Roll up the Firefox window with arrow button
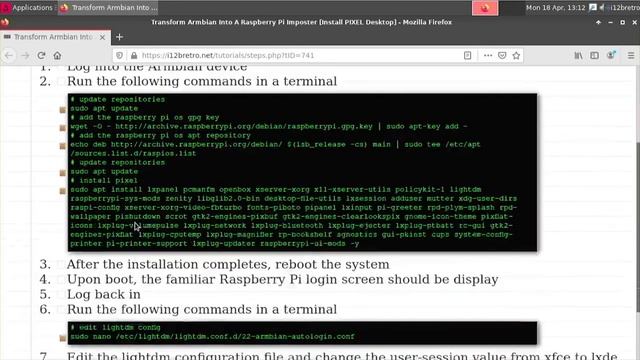The image size is (640, 360). tap(598, 22)
